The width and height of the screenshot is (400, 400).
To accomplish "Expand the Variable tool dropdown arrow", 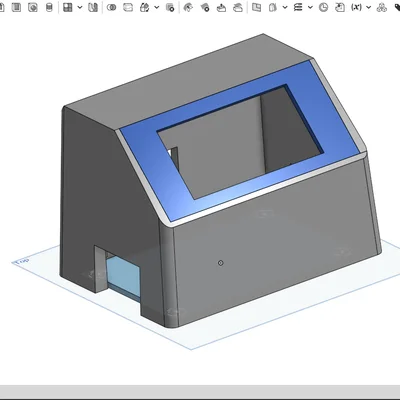I will pyautogui.click(x=368, y=7).
